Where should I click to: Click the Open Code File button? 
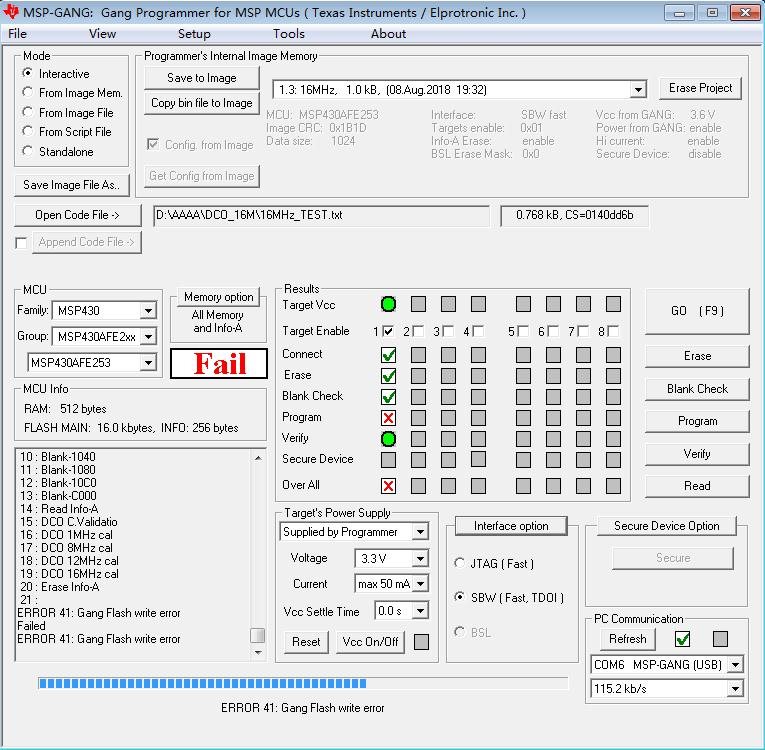[x=78, y=215]
